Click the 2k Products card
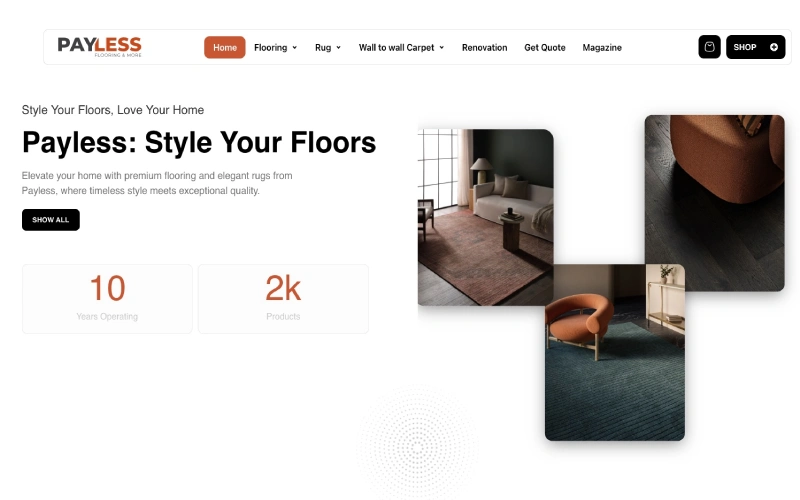This screenshot has width=800, height=500. point(283,299)
